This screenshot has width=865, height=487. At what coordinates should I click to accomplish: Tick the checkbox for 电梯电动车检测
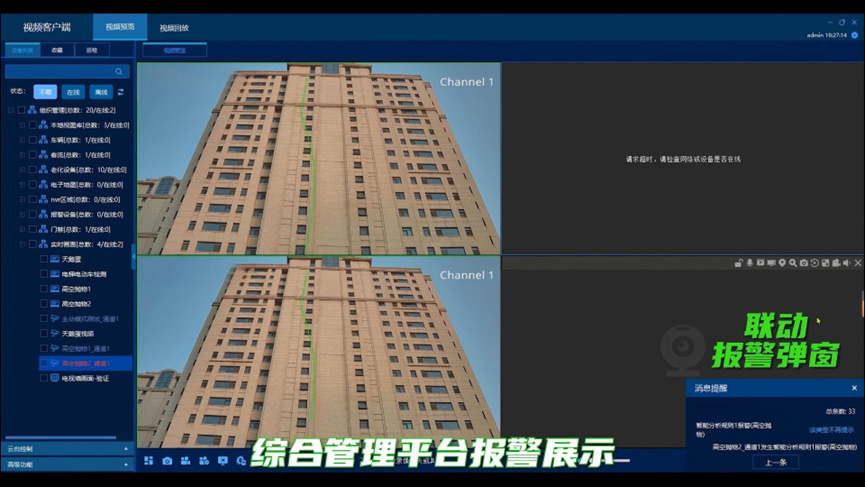(x=44, y=274)
